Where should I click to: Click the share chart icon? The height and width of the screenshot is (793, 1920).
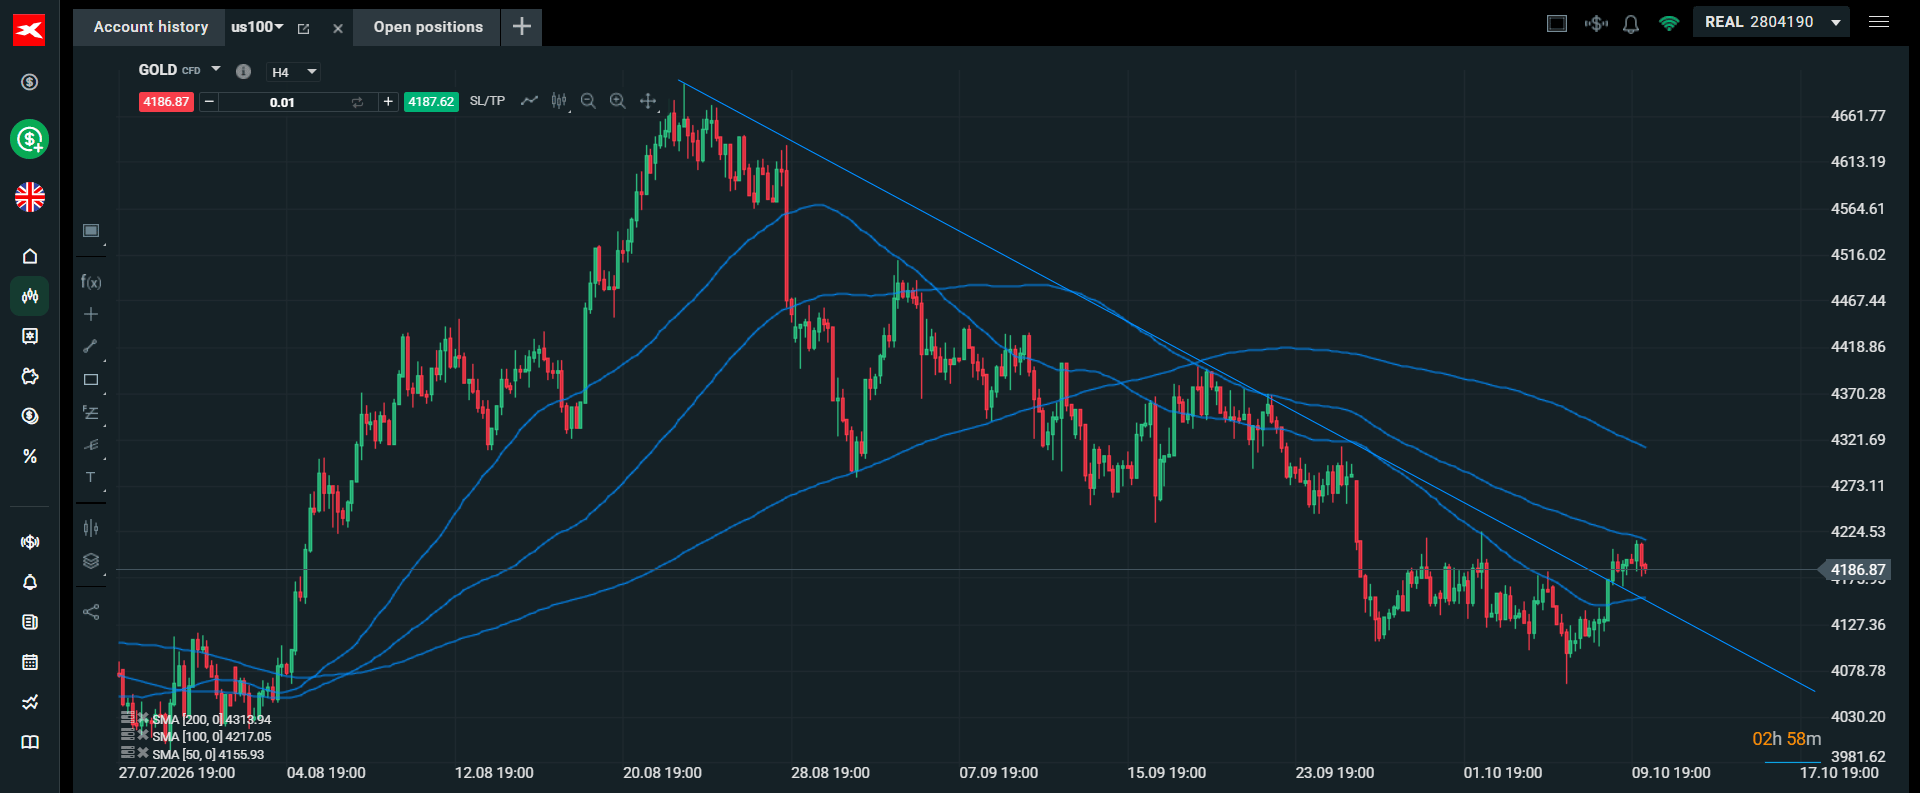pos(91,612)
